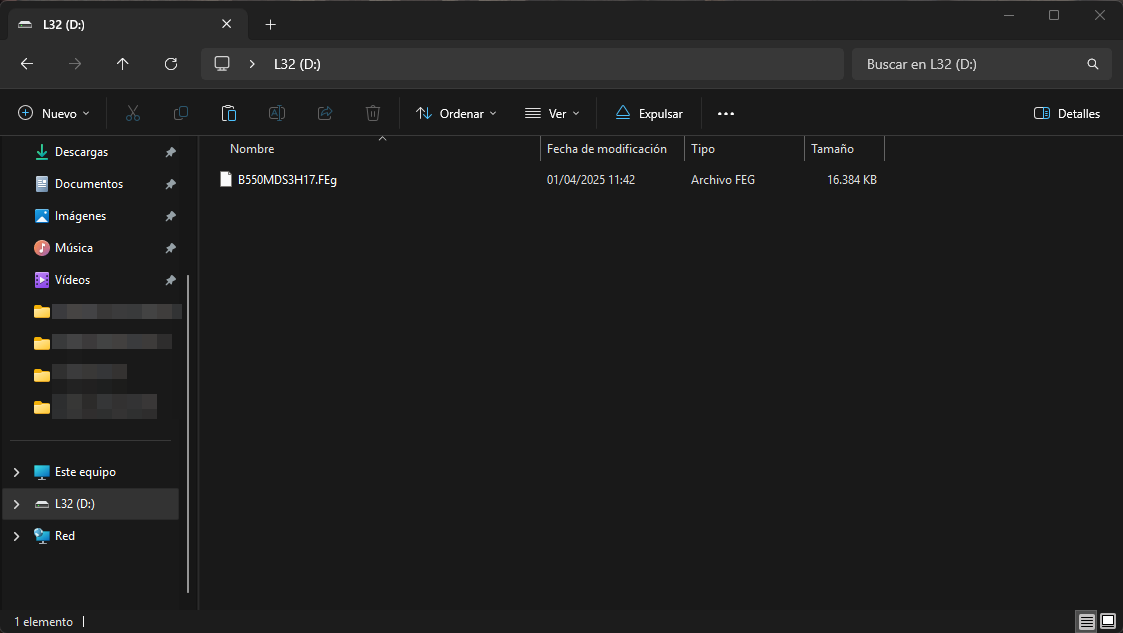Open the See more ellipsis menu
This screenshot has height=633, width=1123.
click(x=726, y=114)
